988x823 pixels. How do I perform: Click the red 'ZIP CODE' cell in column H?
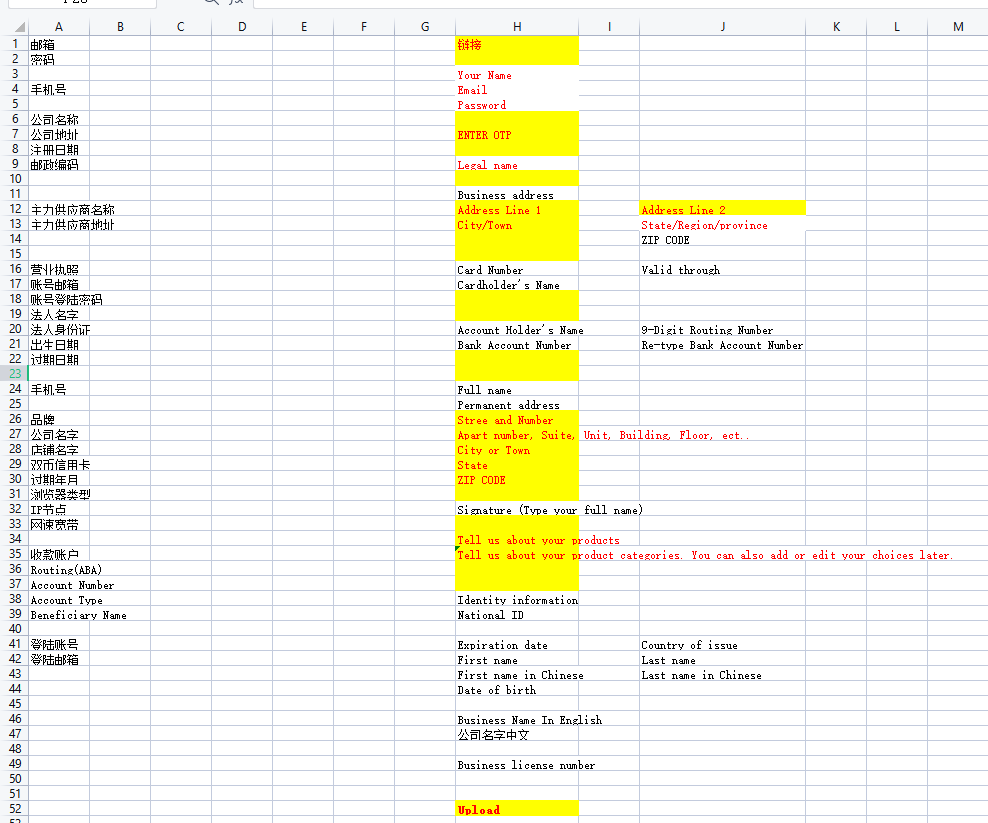point(517,479)
